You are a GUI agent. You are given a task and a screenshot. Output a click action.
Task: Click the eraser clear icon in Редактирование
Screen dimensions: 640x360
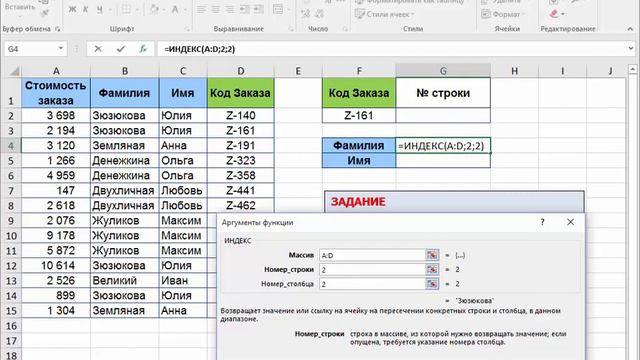coord(553,14)
